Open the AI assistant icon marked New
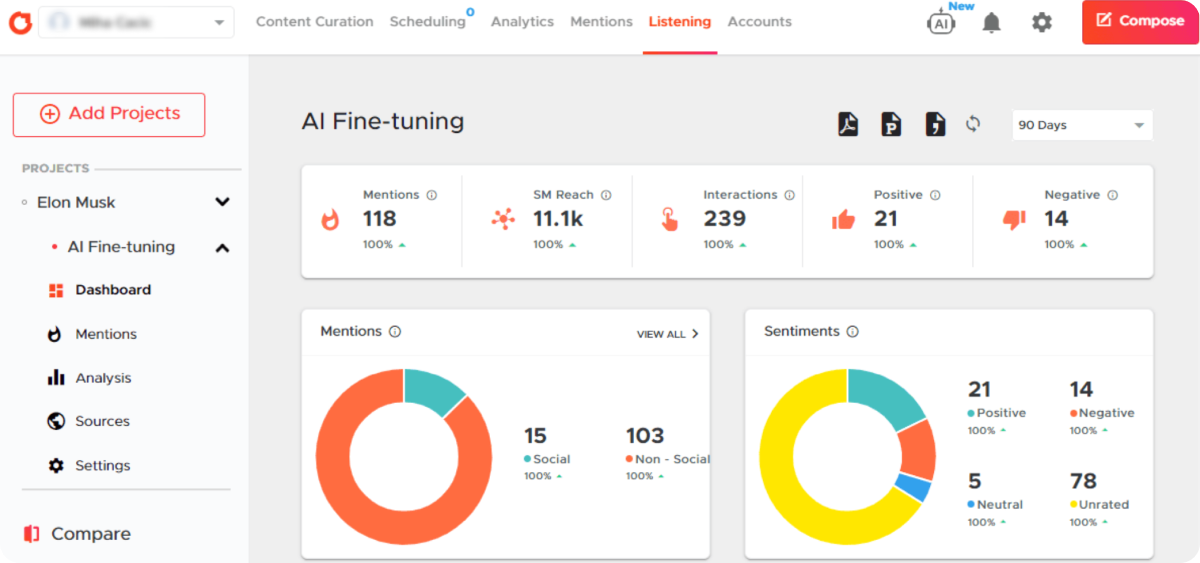This screenshot has height=563, width=1200. point(941,22)
